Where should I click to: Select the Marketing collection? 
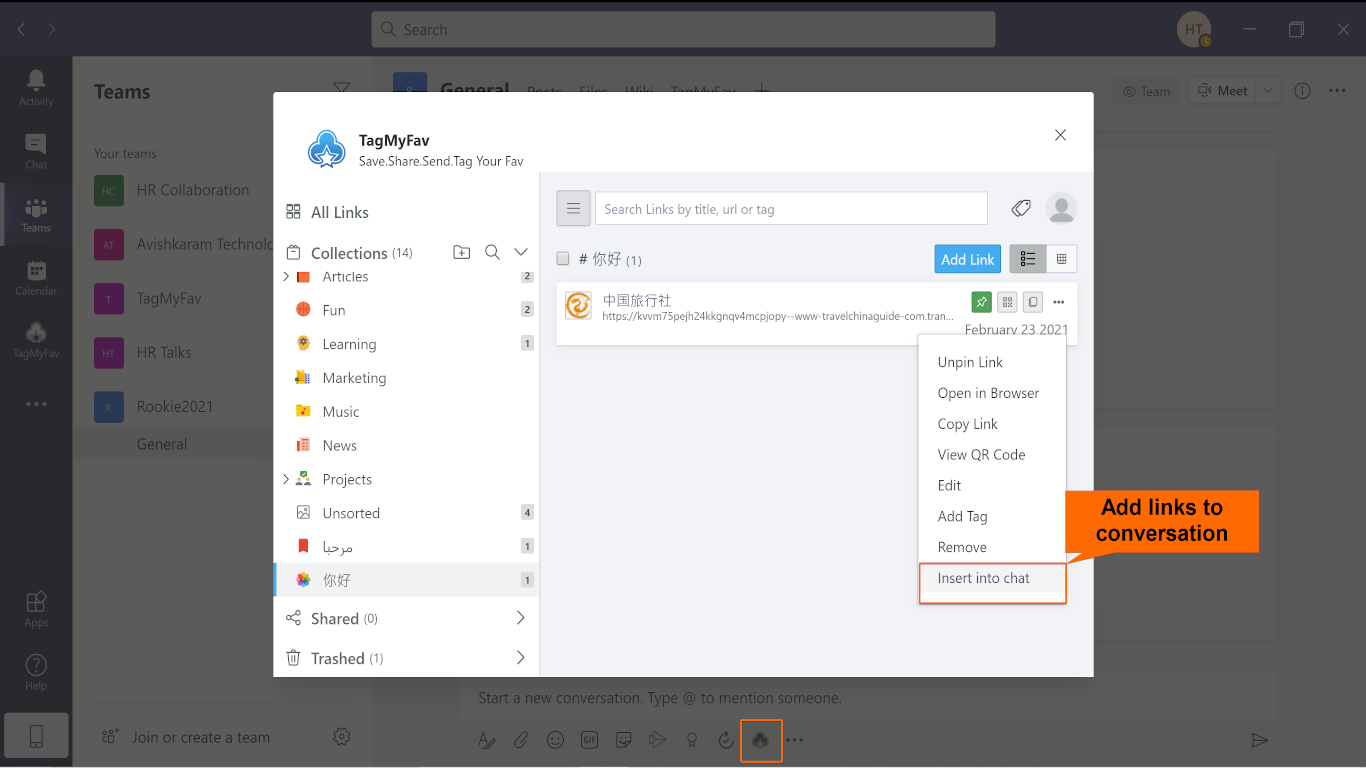coord(406,378)
